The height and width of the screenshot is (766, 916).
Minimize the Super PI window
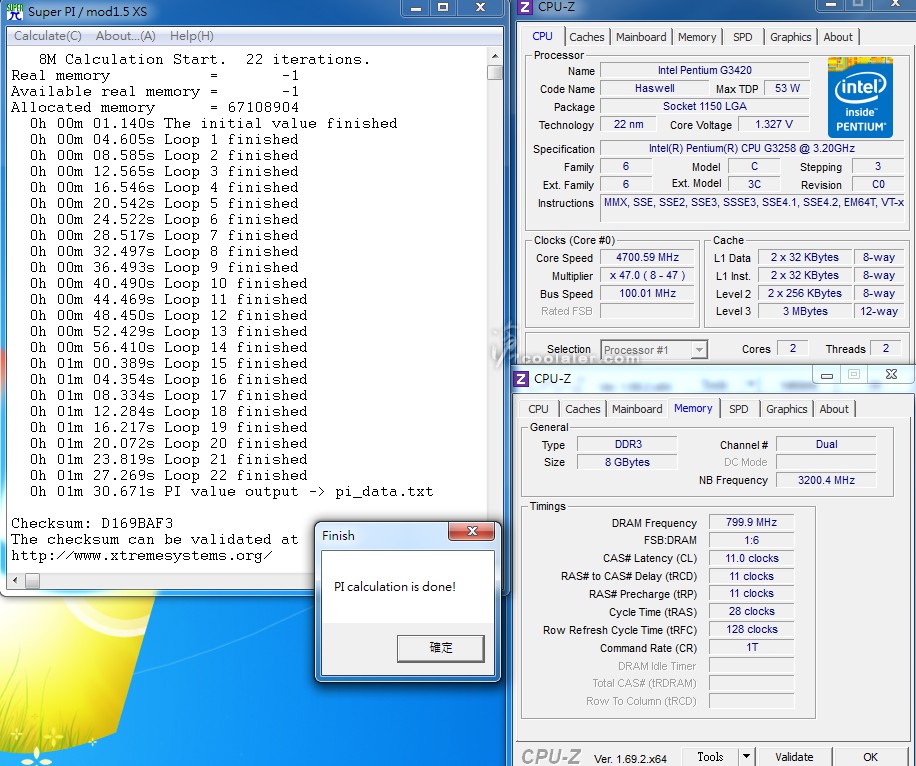click(416, 8)
